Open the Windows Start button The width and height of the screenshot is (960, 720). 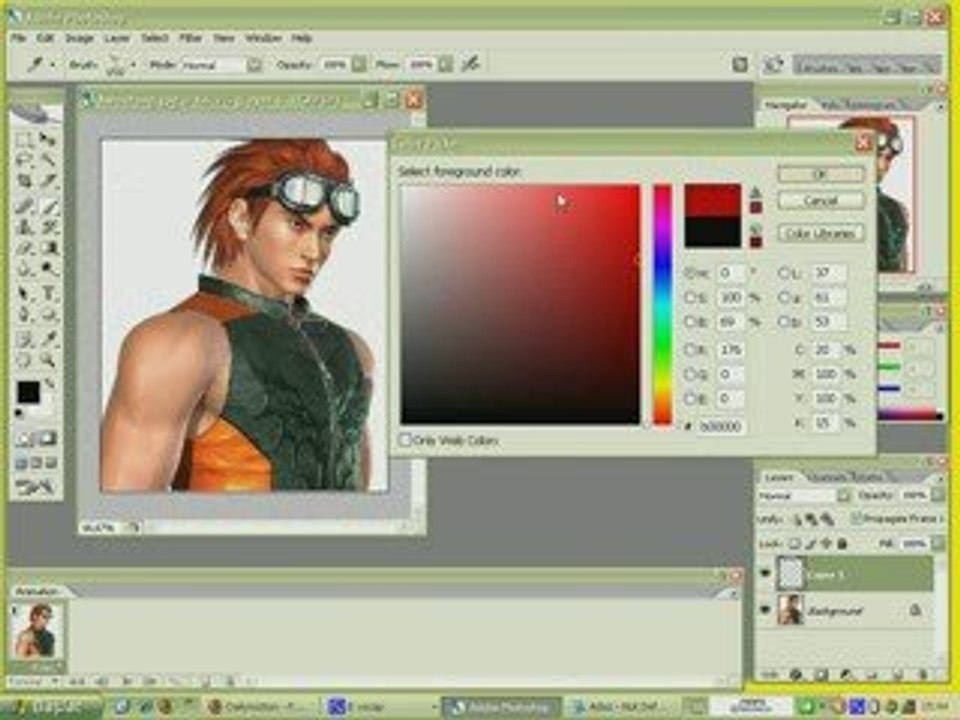(x=50, y=707)
